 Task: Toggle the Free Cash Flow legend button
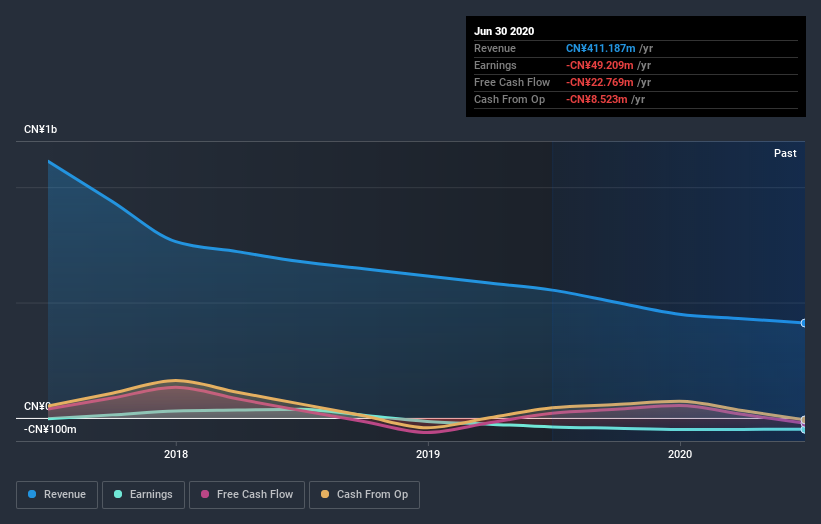247,495
